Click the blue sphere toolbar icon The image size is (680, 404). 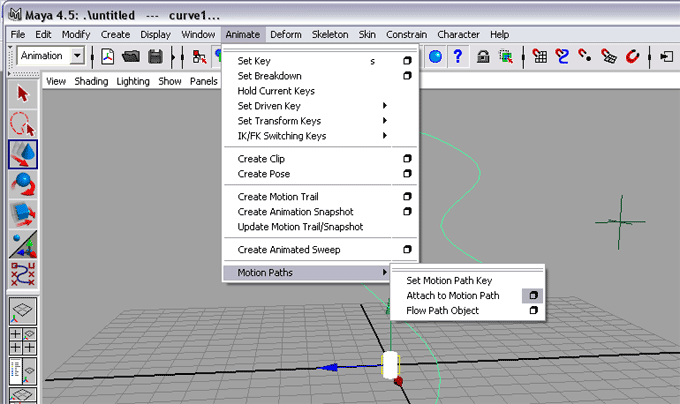435,56
